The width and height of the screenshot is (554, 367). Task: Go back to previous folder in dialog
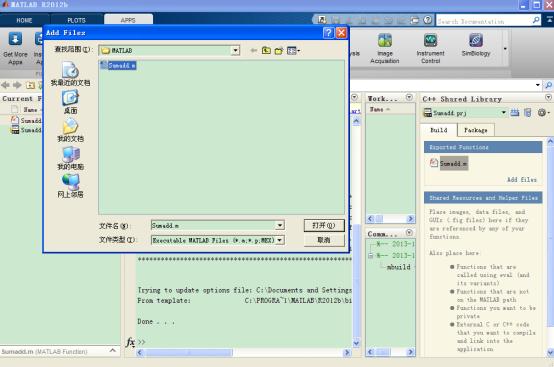coord(253,51)
